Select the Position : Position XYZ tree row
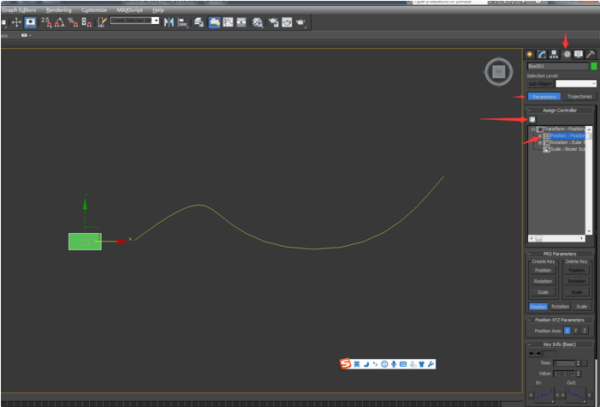 pos(564,136)
